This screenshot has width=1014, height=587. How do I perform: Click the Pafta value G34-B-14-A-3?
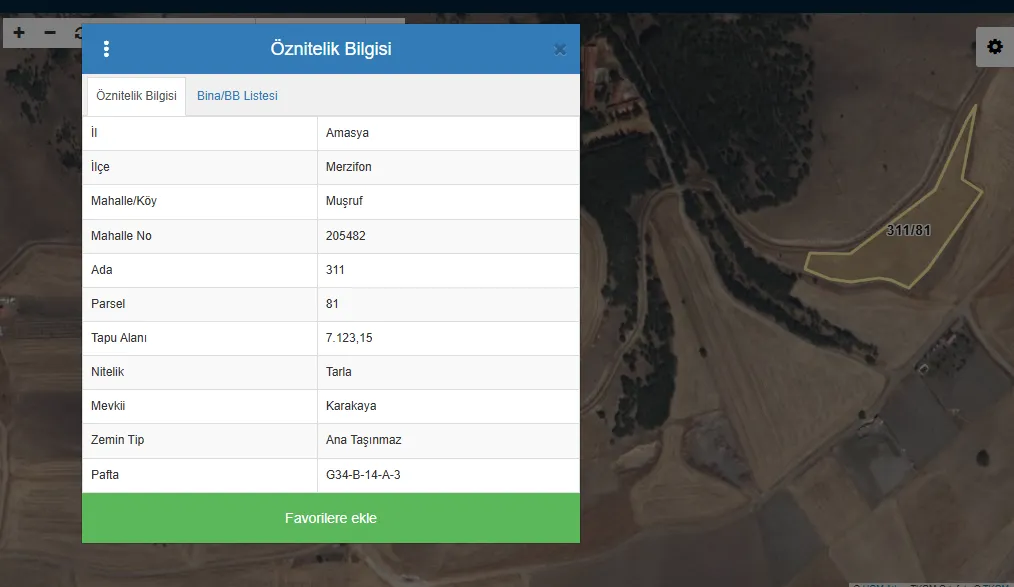(363, 474)
